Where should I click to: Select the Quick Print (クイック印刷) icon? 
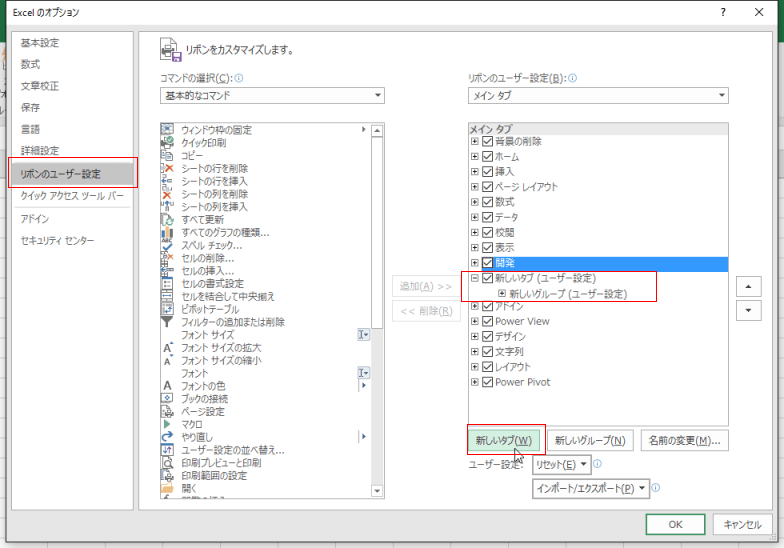167,142
